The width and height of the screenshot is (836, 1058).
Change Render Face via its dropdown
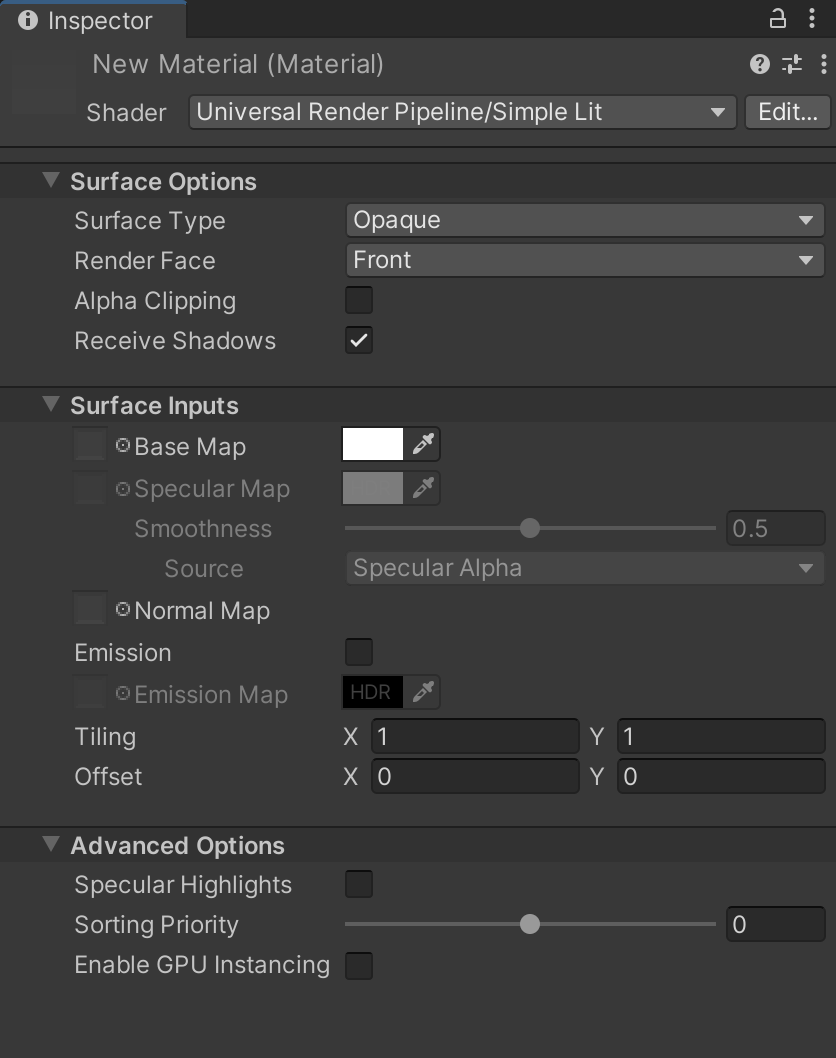584,260
